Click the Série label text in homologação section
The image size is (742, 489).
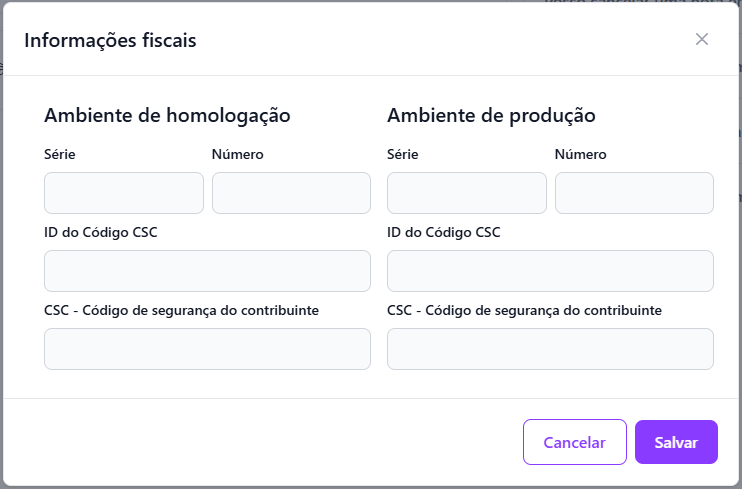click(60, 154)
